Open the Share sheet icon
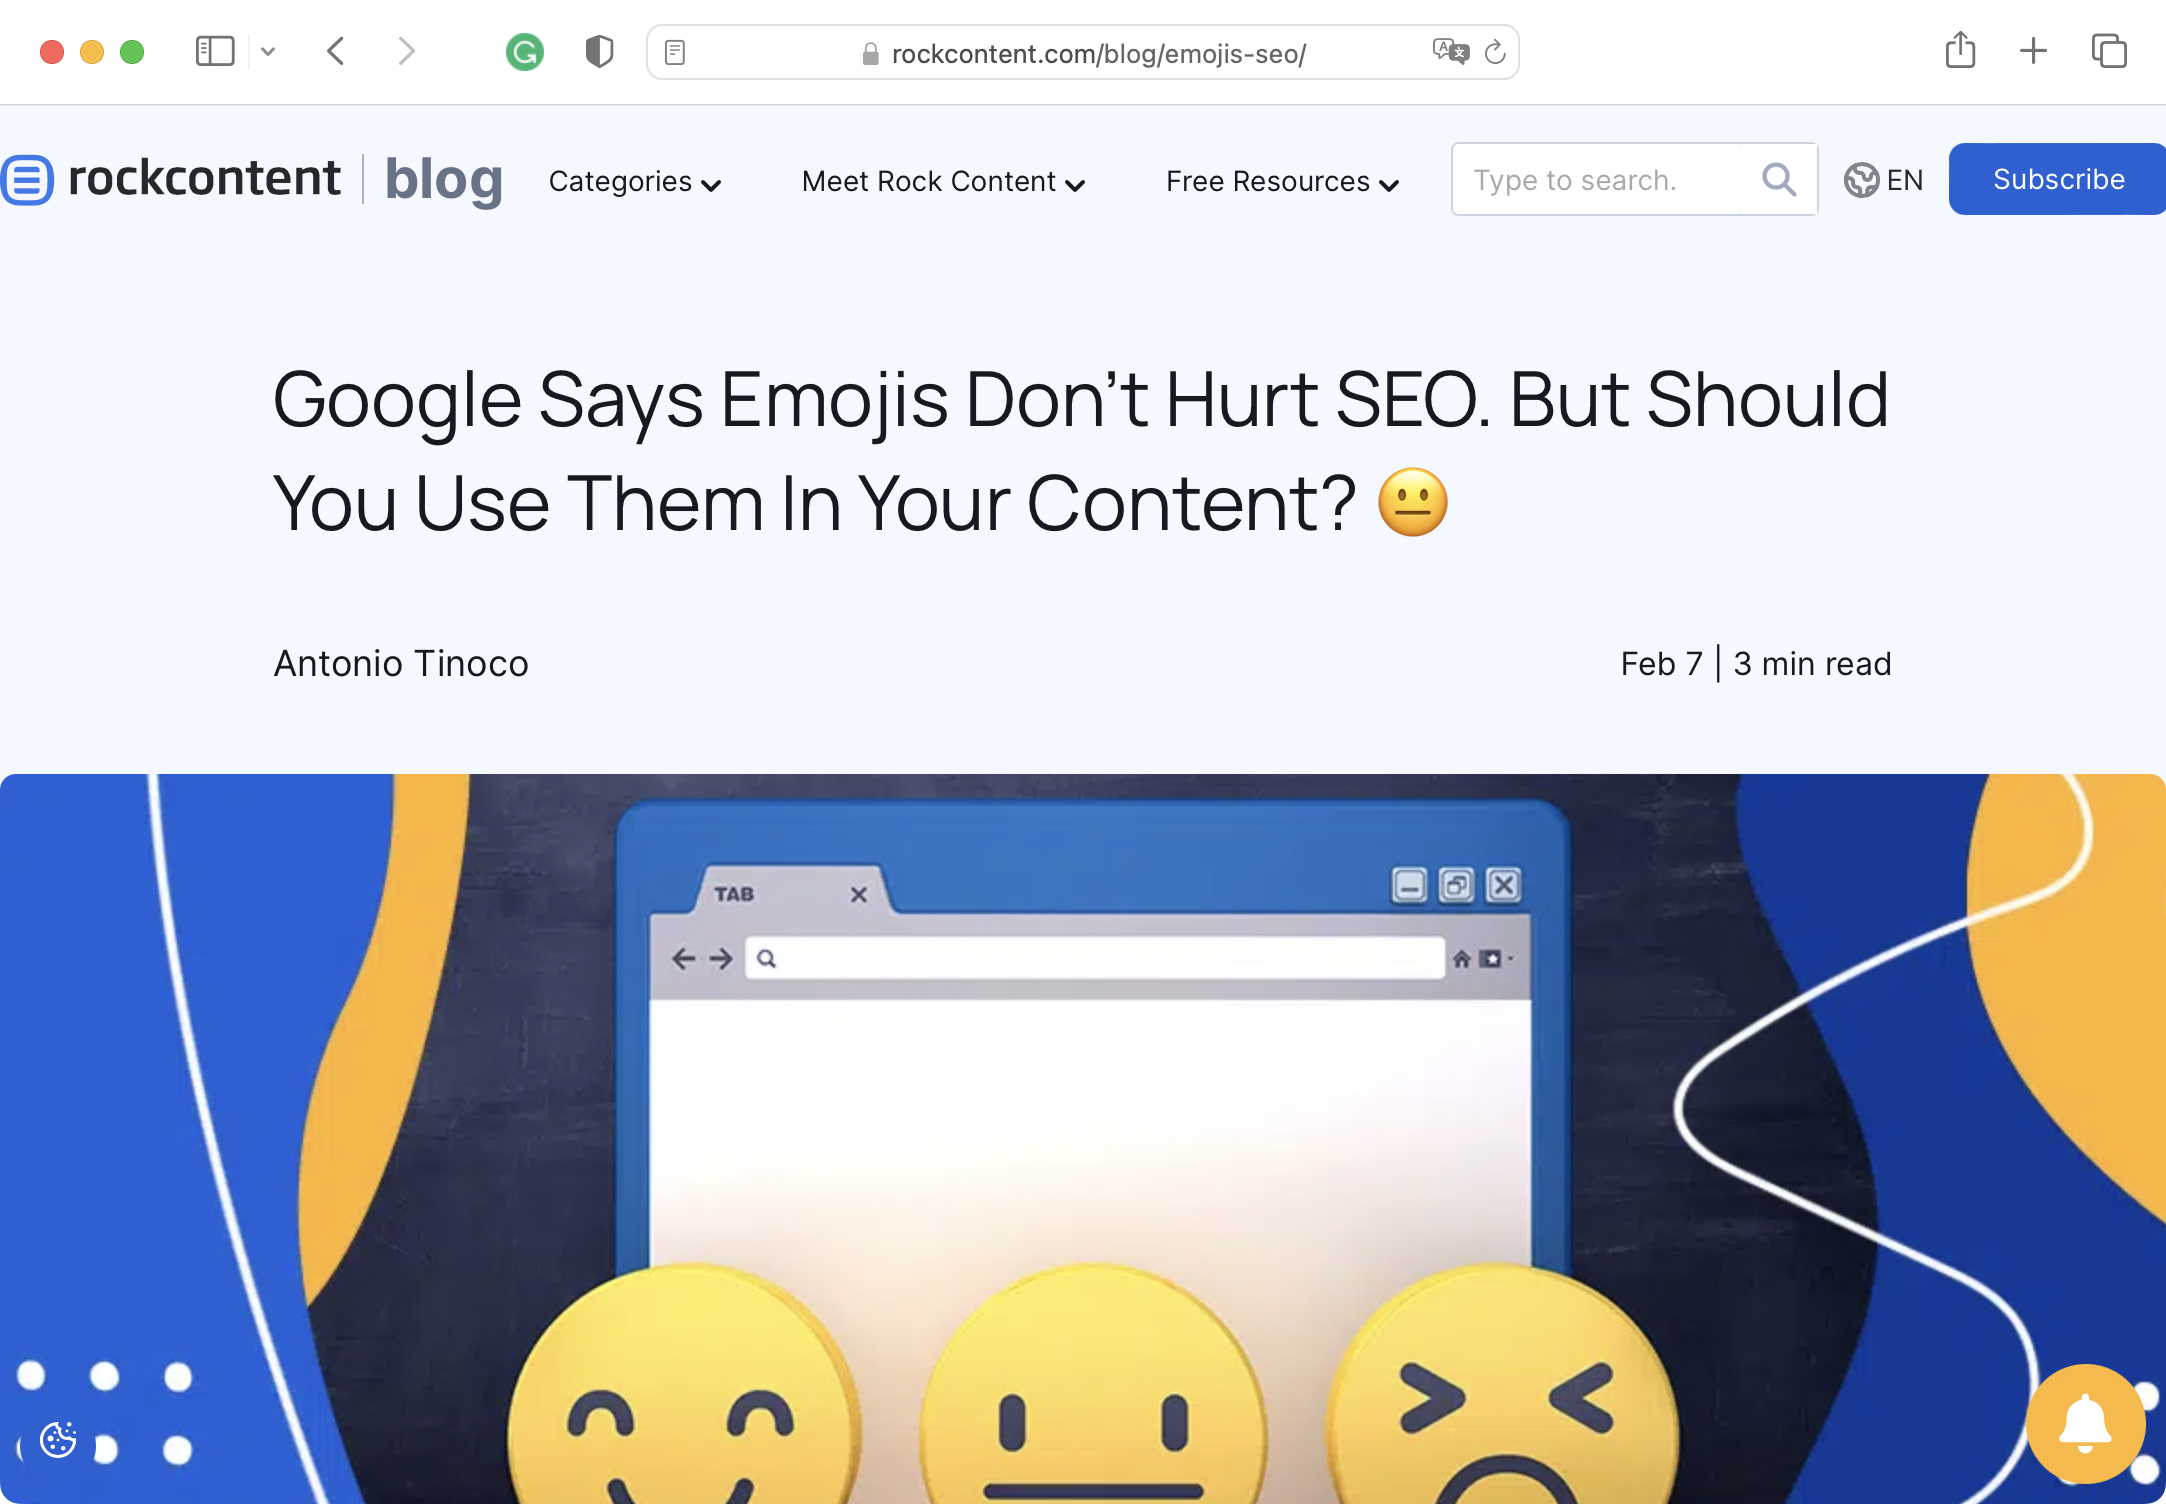Viewport: 2166px width, 1504px height. [x=1960, y=50]
